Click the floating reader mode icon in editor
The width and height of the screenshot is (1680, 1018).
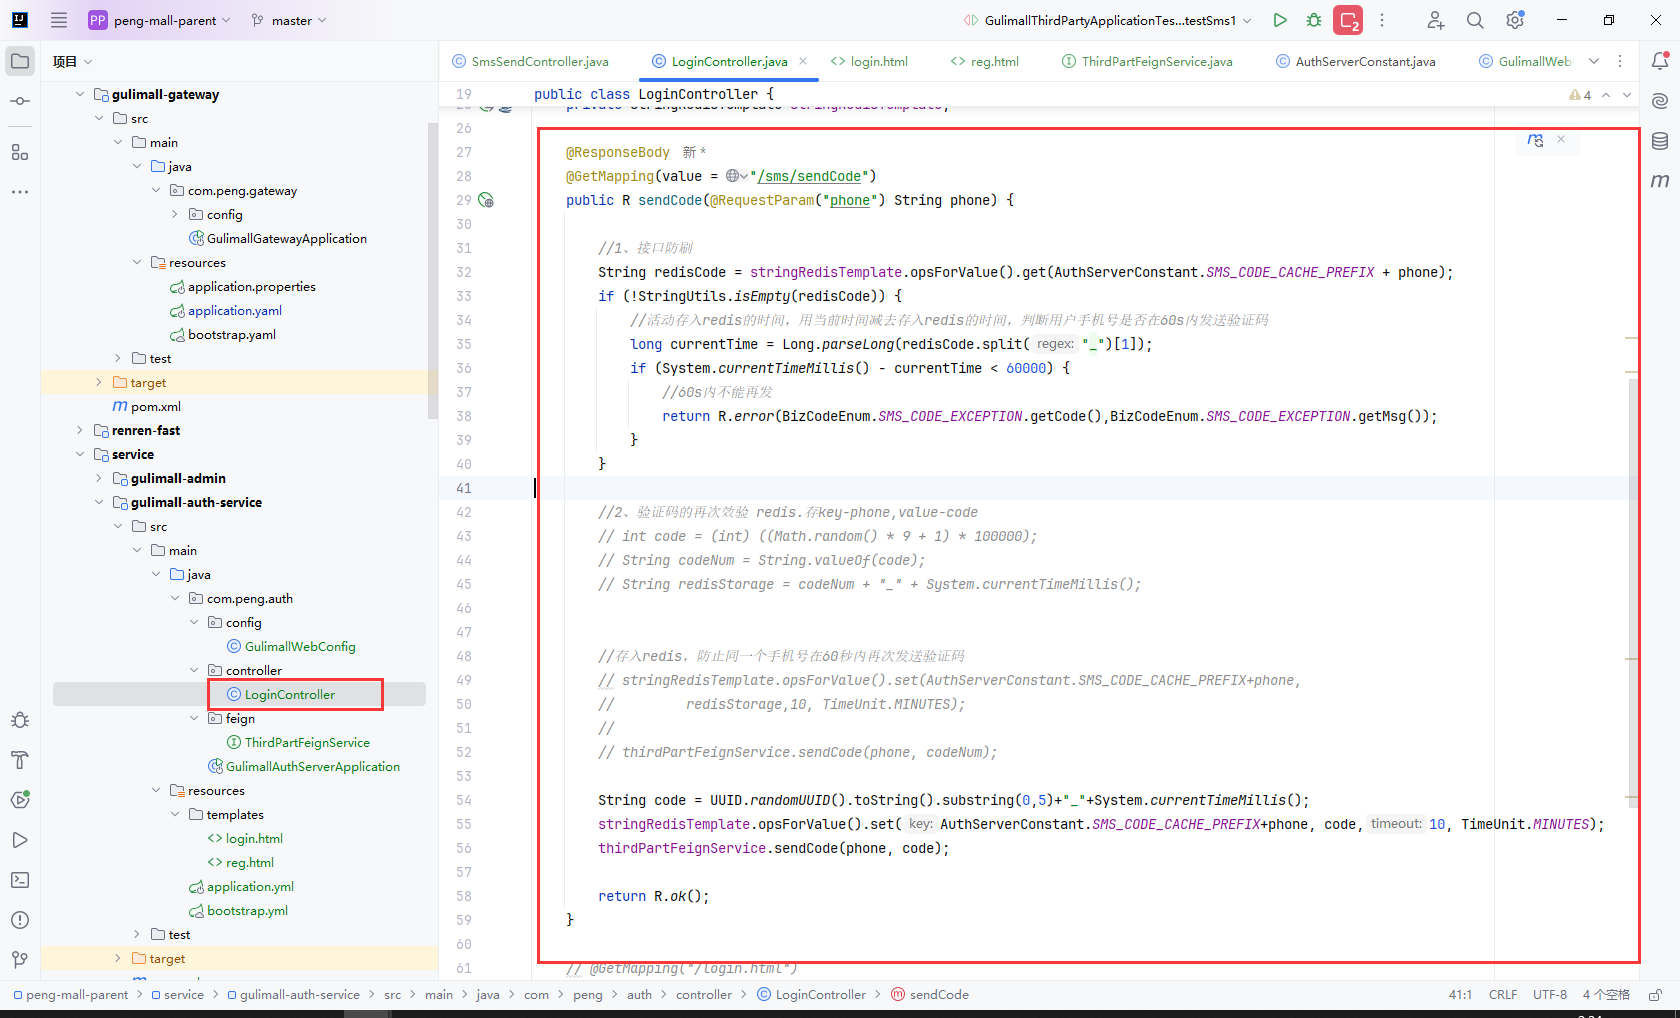(x=1535, y=140)
